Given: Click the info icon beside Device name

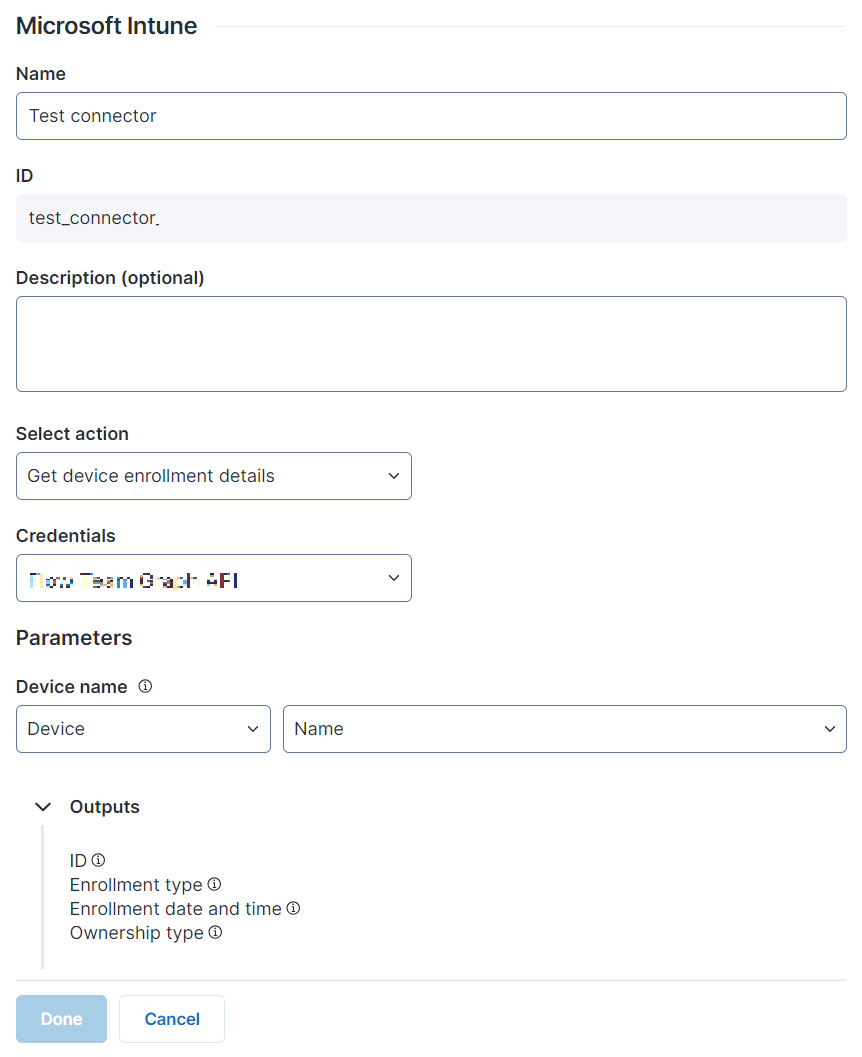Looking at the screenshot, I should pyautogui.click(x=145, y=687).
